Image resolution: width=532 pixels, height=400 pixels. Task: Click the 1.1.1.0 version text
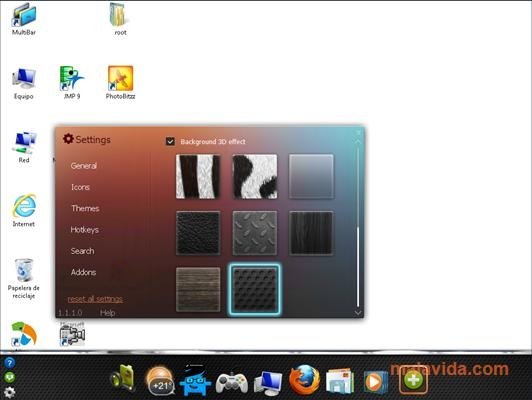[71, 313]
